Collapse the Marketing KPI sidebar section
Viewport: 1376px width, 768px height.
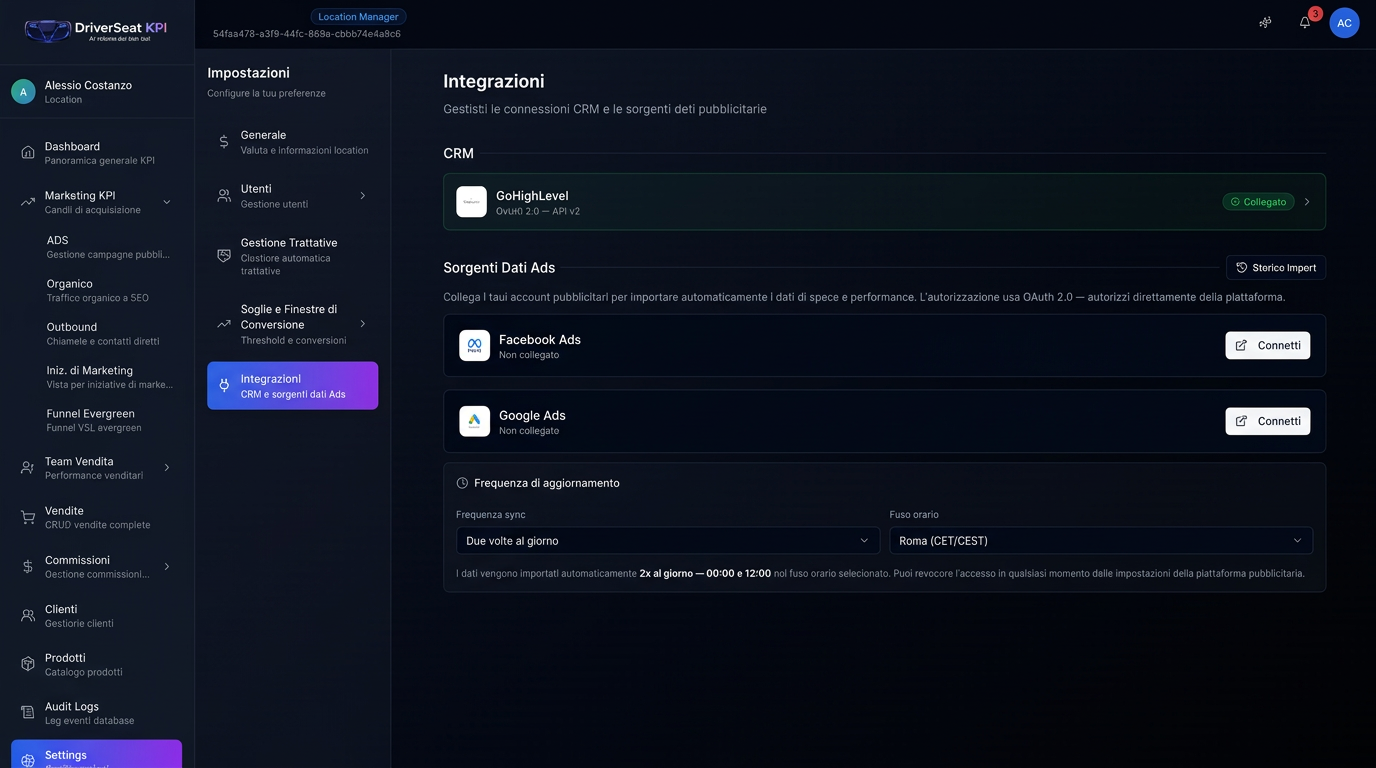[167, 202]
